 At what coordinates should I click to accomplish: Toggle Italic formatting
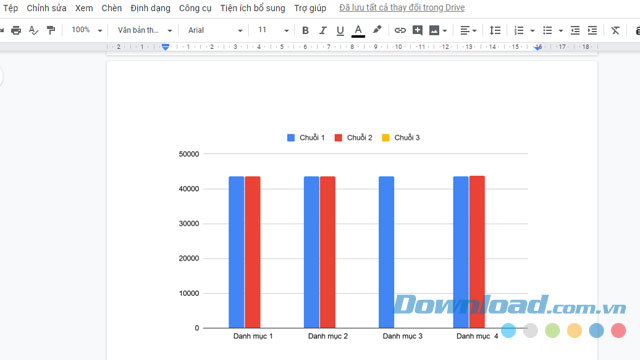point(322,30)
